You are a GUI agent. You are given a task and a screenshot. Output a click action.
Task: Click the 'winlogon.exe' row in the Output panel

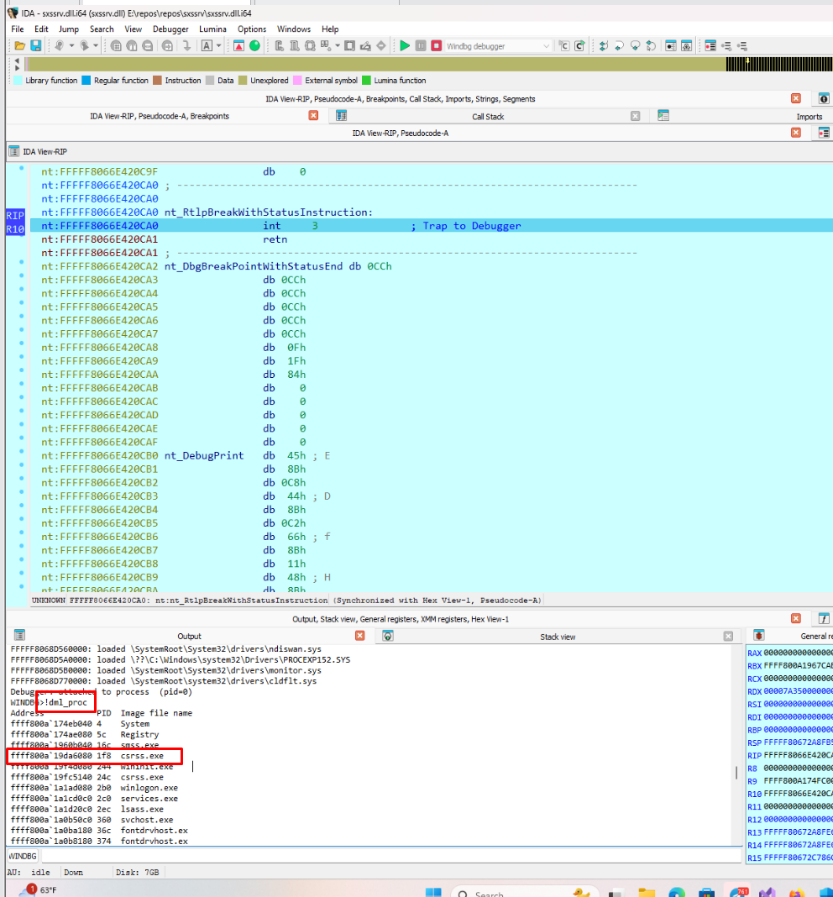click(x=94, y=788)
